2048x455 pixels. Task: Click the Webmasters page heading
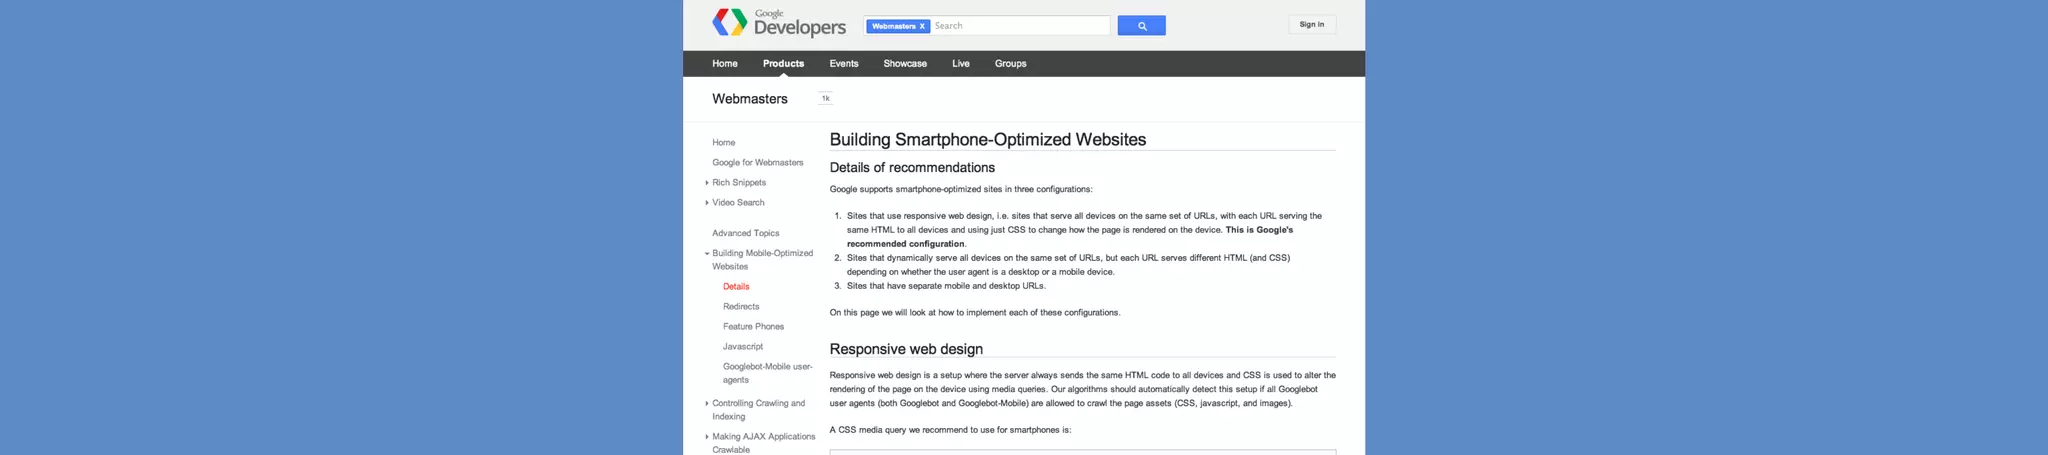click(750, 99)
